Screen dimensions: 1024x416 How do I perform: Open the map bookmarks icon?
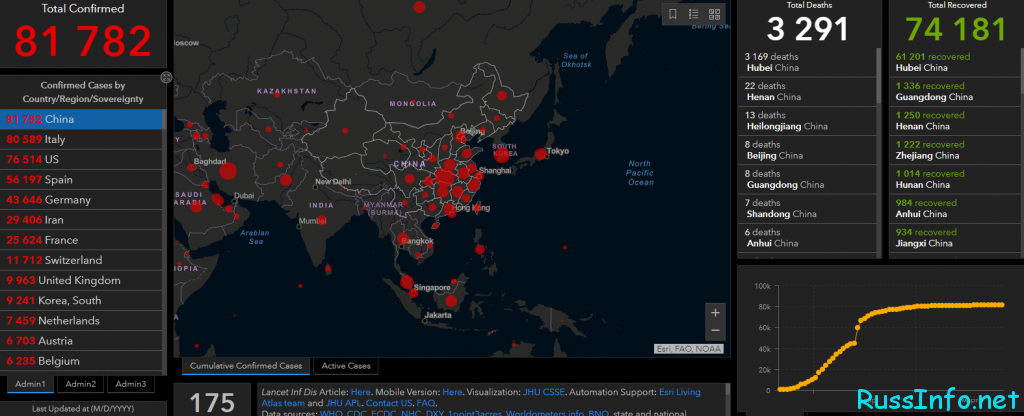pyautogui.click(x=673, y=14)
